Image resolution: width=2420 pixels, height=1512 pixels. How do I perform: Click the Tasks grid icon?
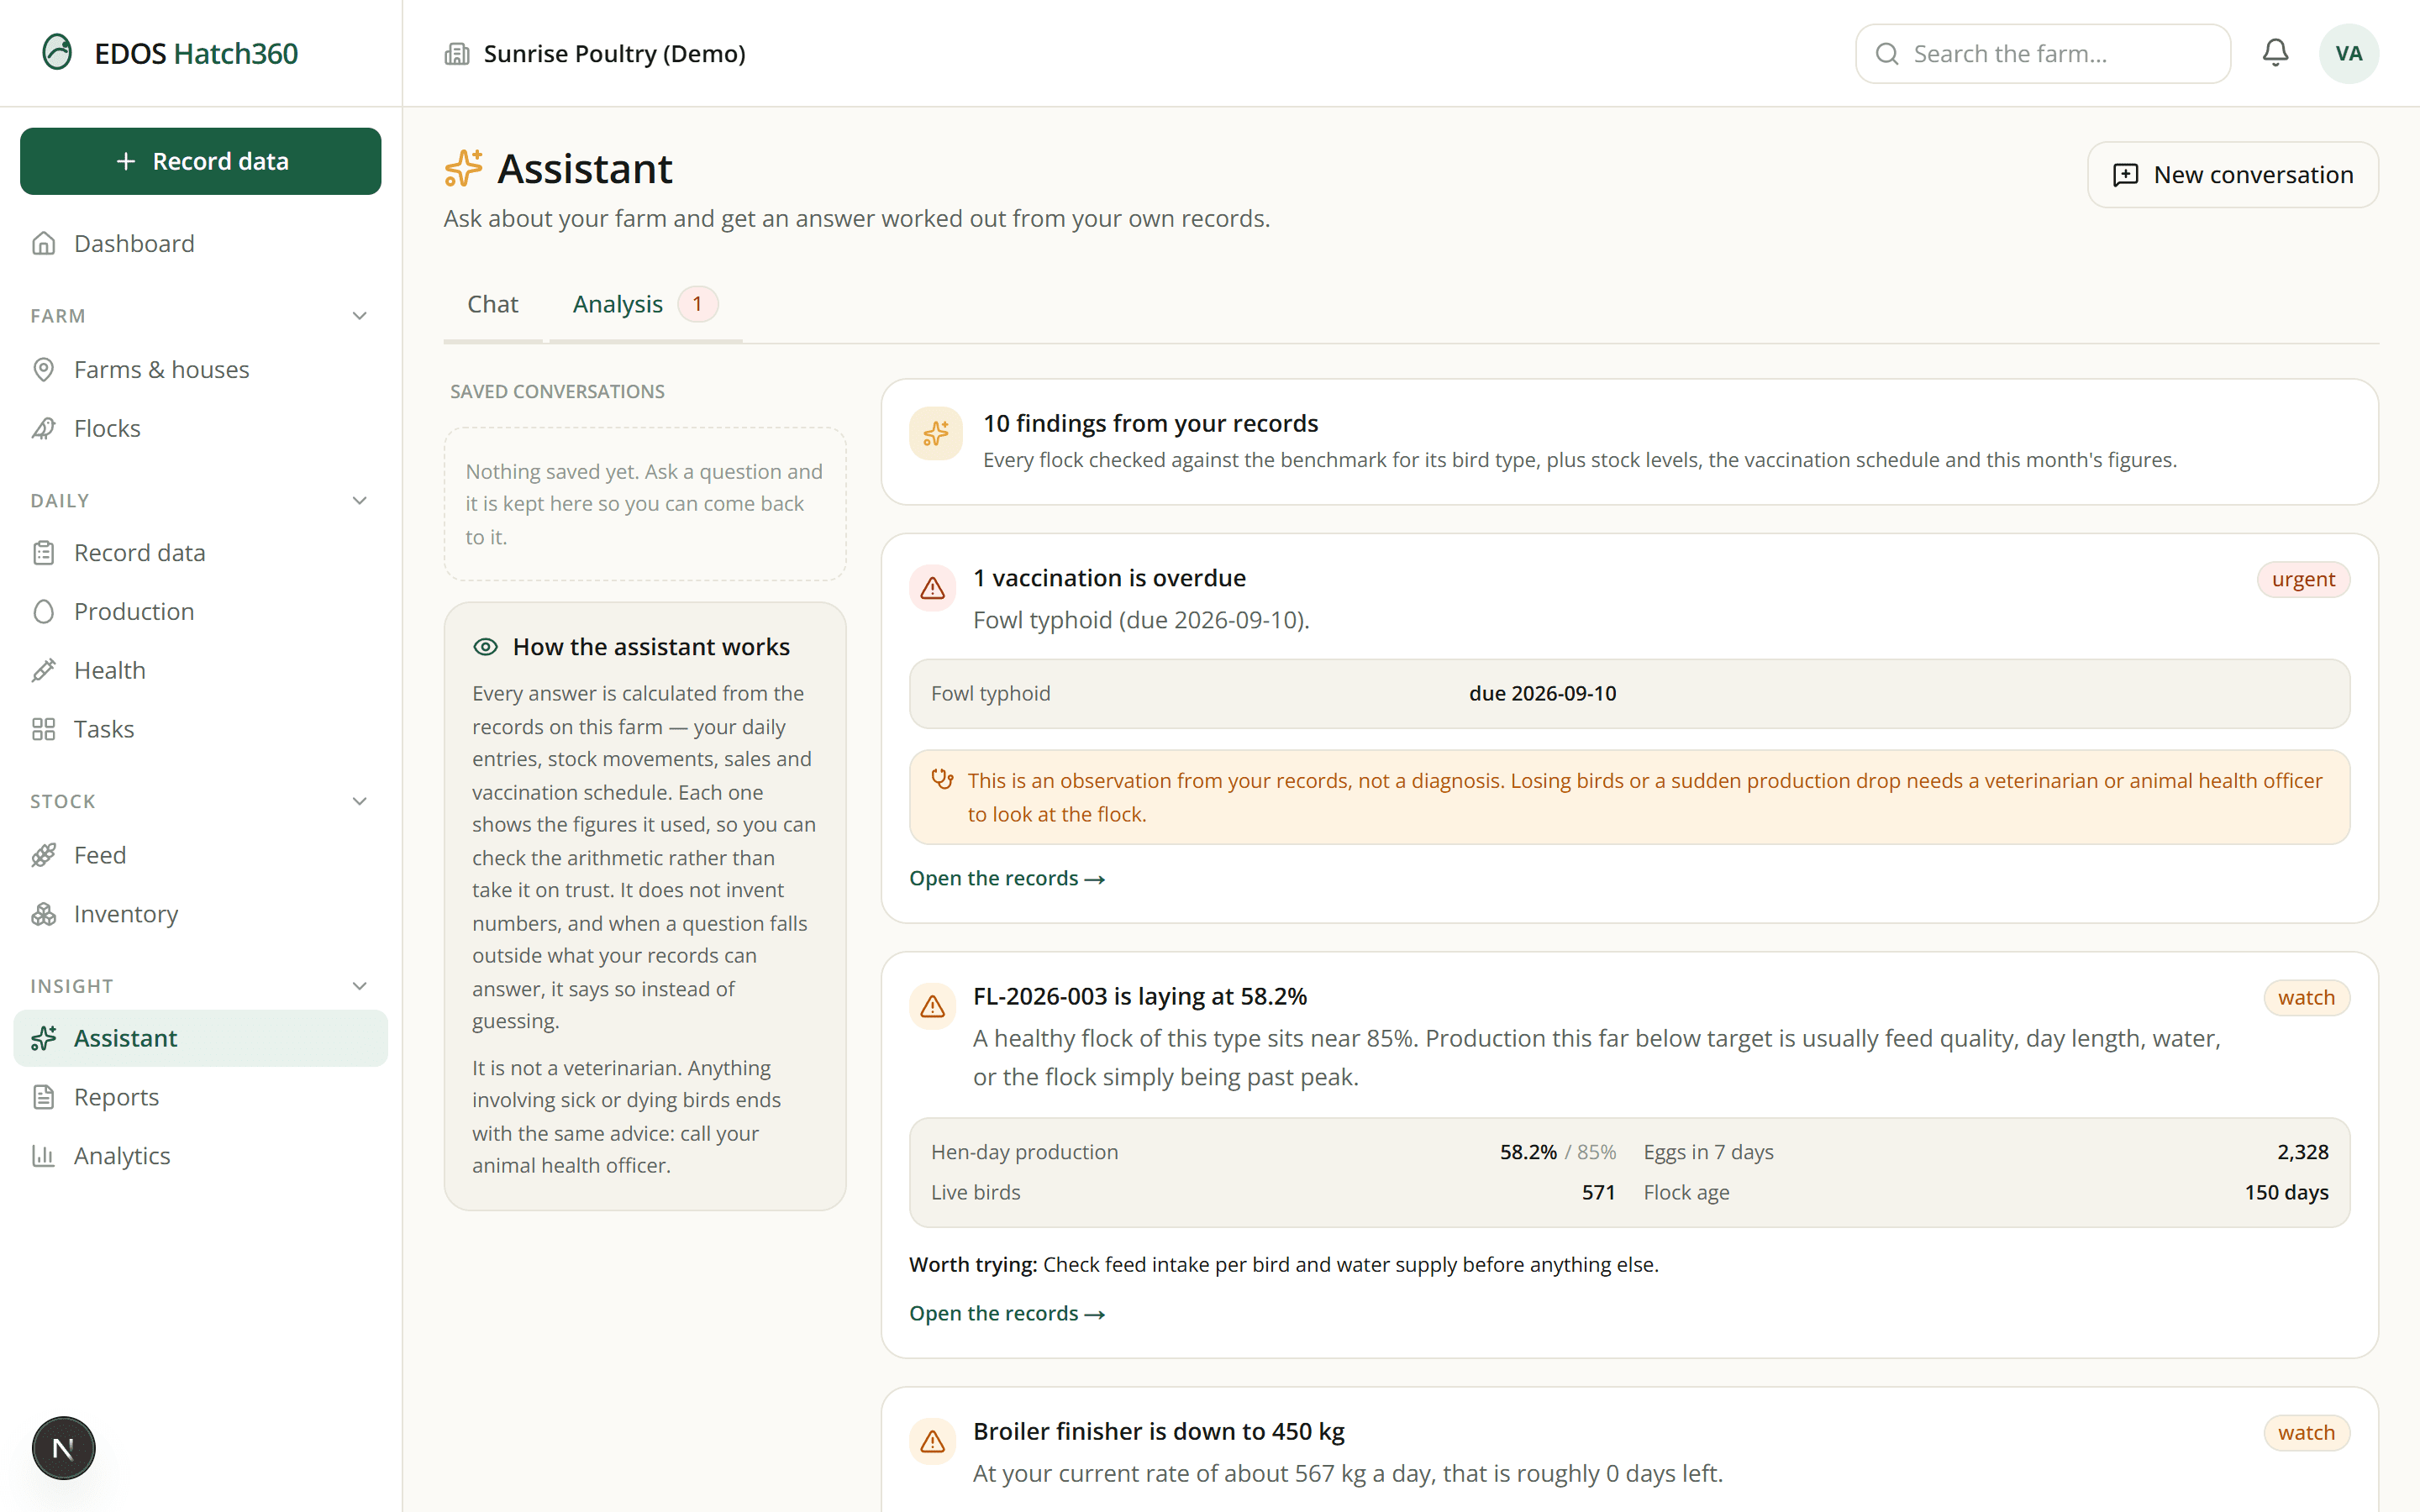(44, 730)
